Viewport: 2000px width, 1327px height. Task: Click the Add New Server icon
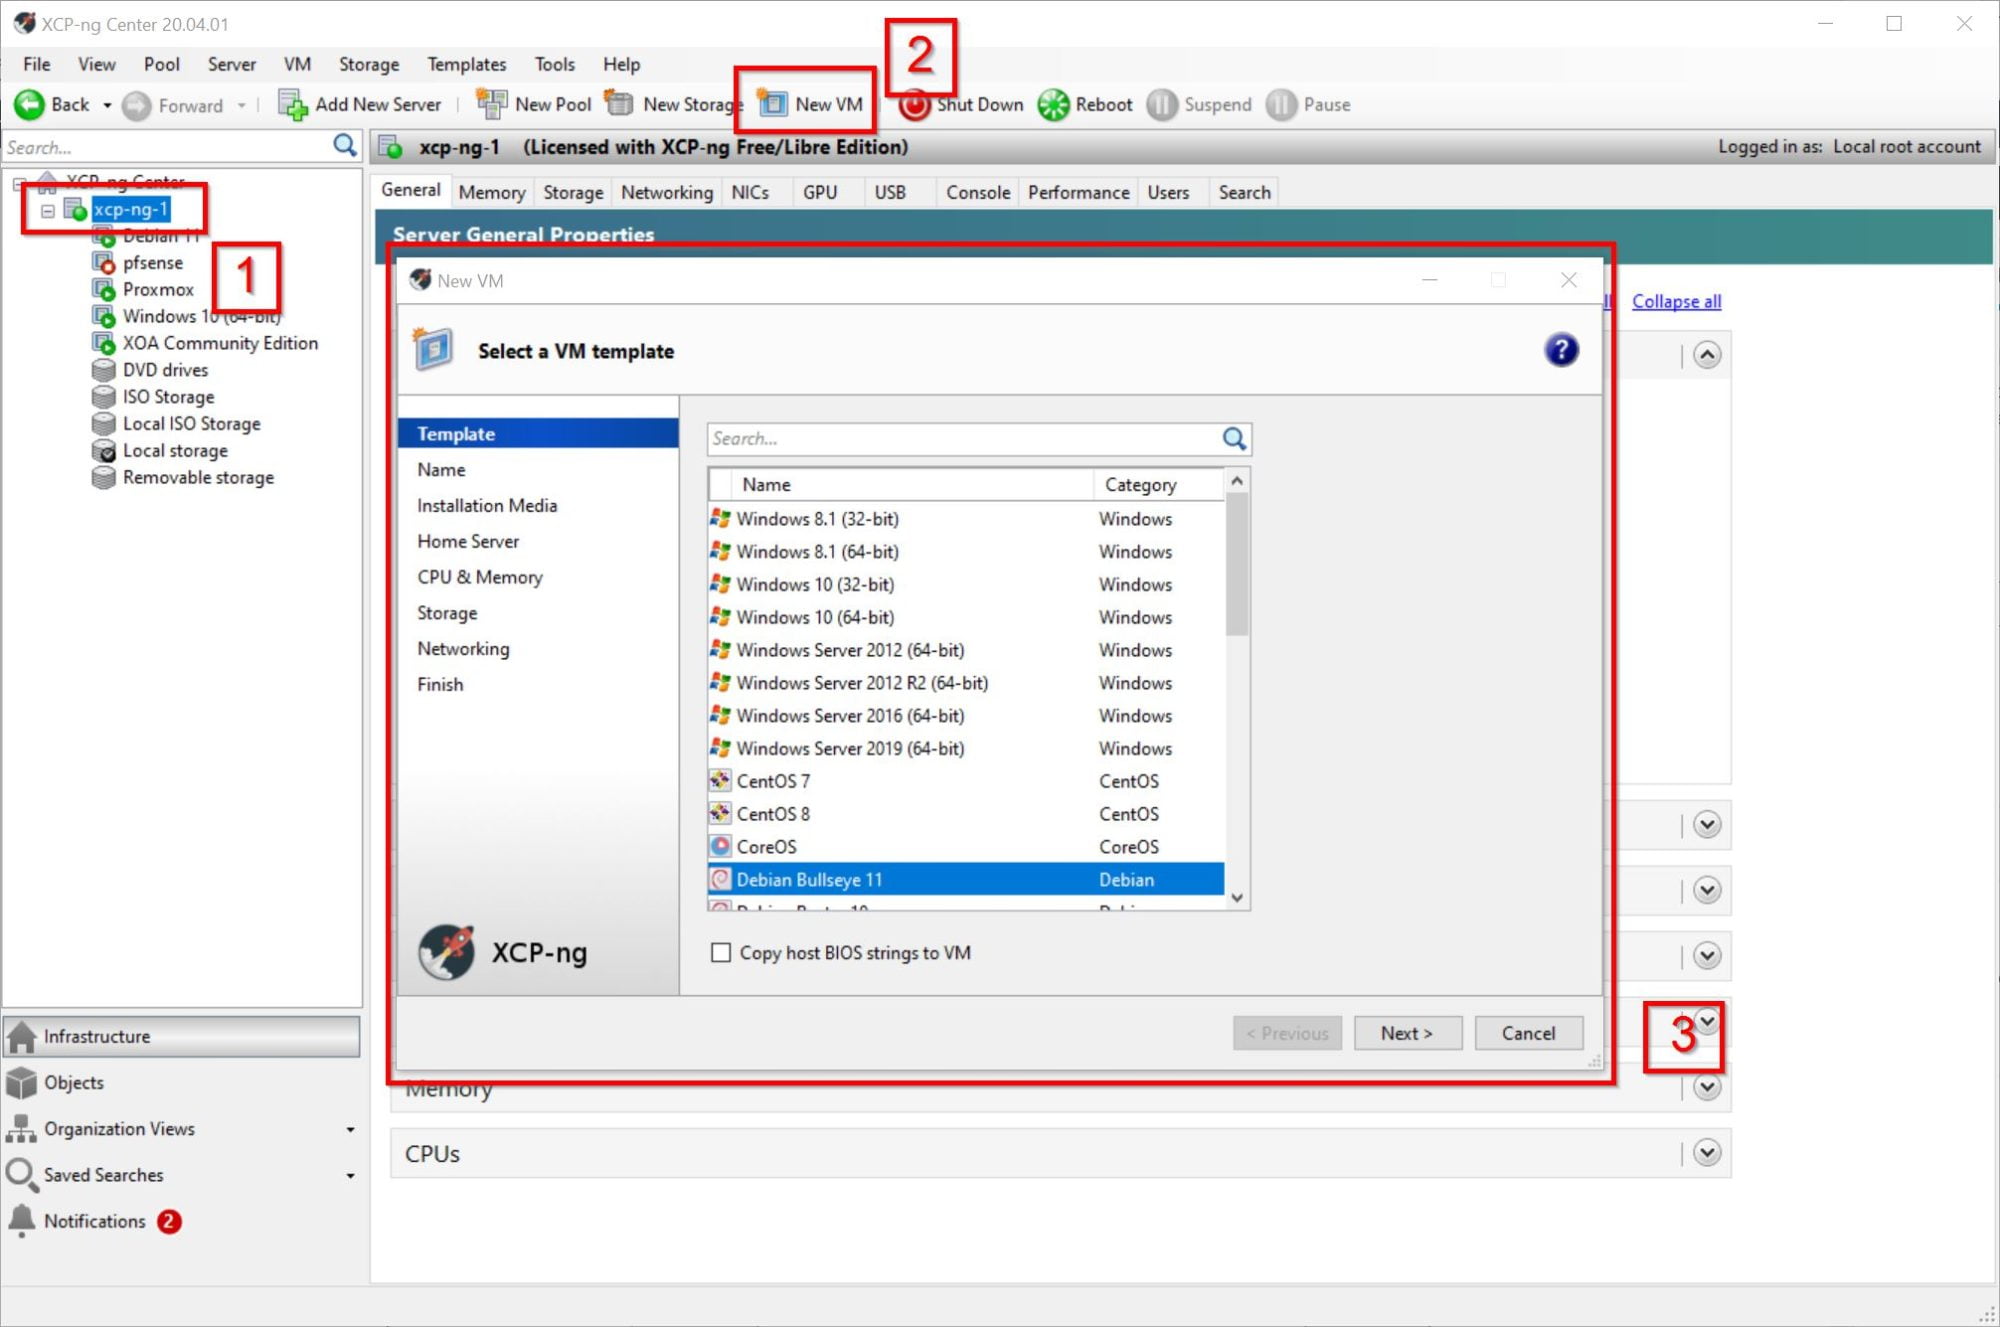pos(292,104)
